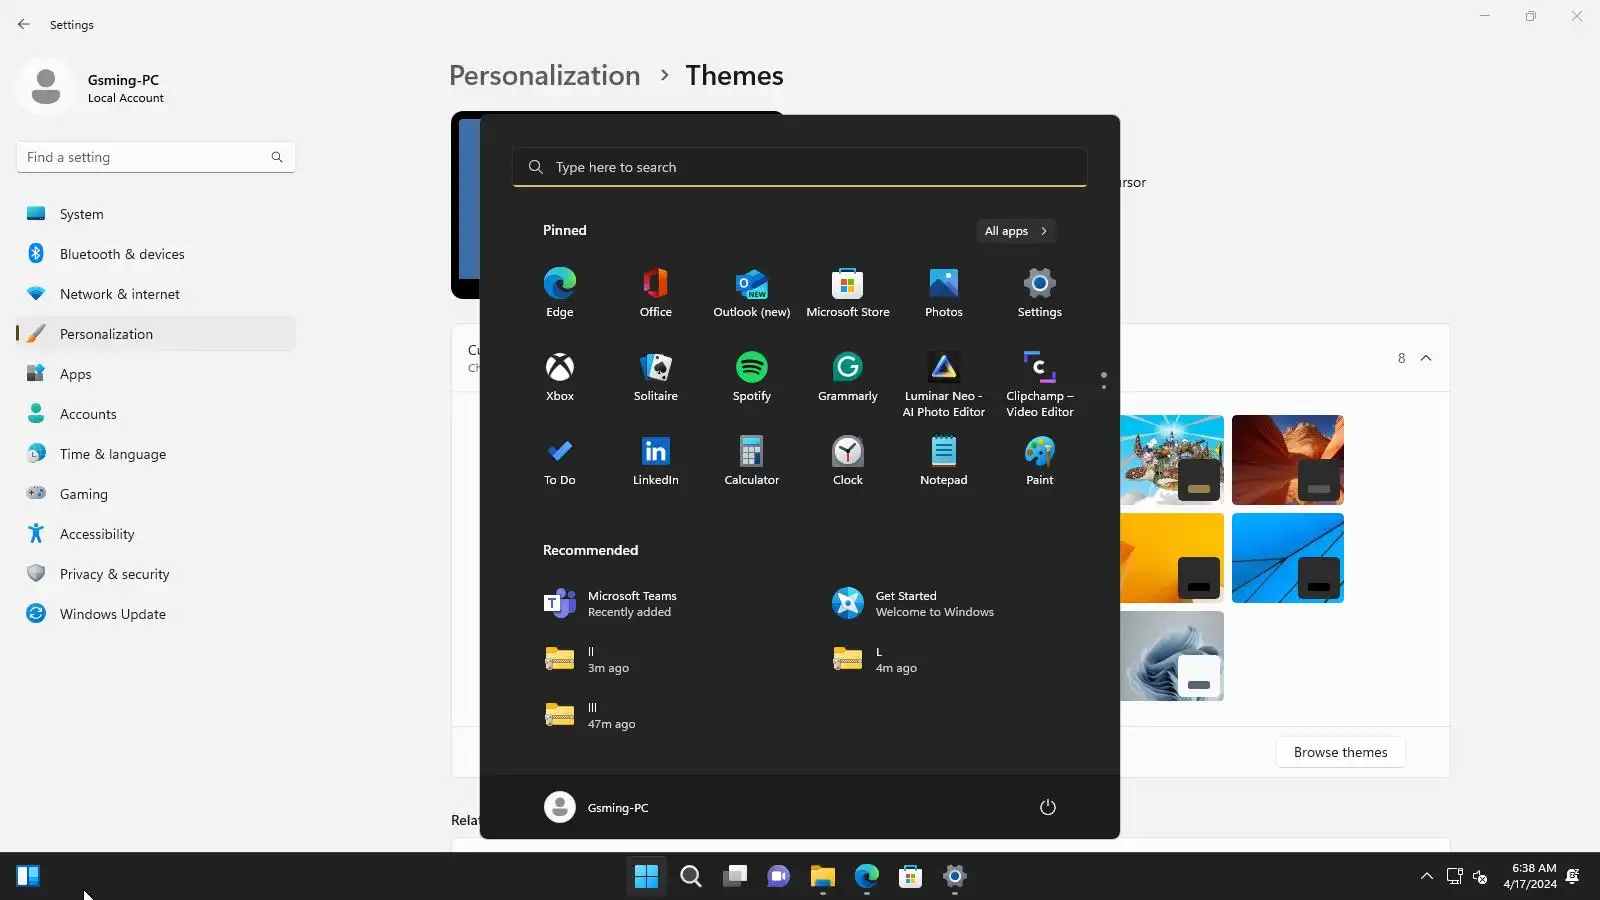Go to Accounts settings
The height and width of the screenshot is (900, 1600).
point(156,414)
